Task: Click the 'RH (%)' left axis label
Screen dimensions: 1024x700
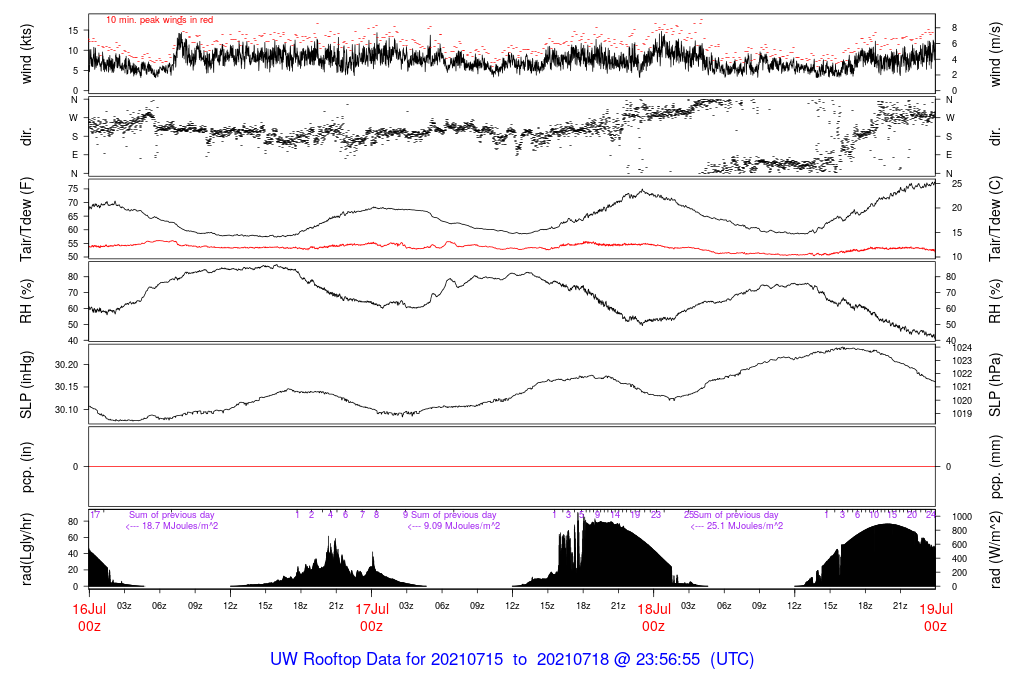Action: click(26, 301)
